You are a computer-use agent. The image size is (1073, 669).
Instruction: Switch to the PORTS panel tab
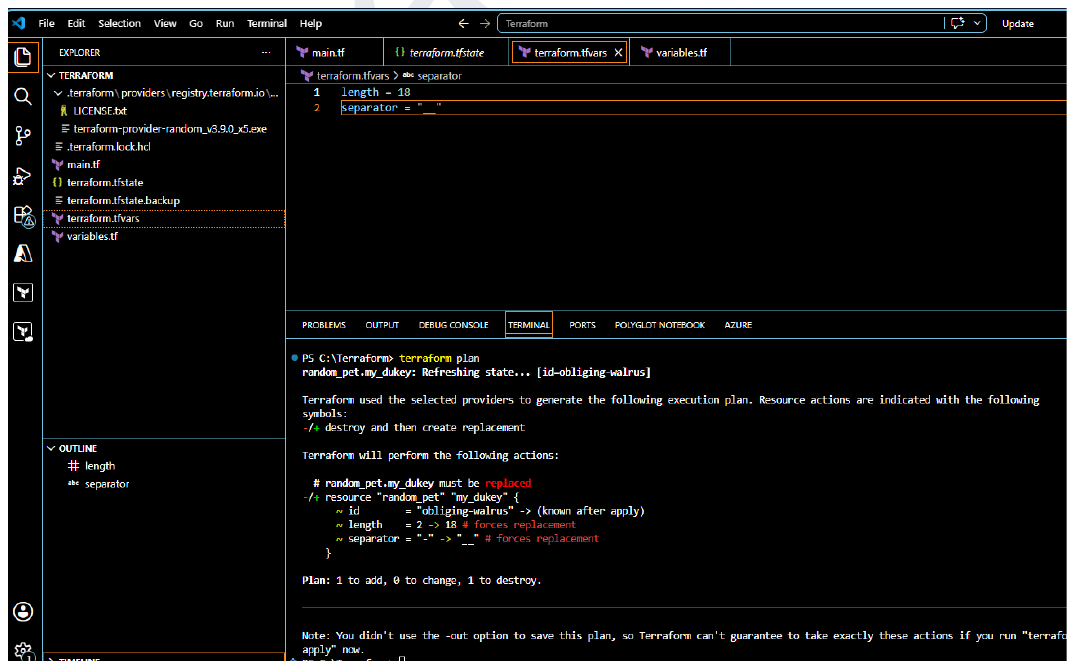point(582,325)
